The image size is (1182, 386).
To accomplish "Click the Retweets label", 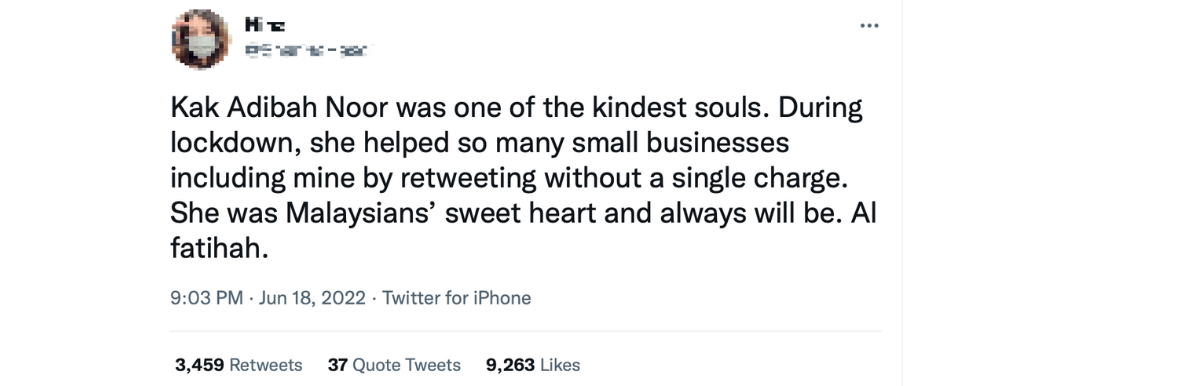I will point(265,365).
